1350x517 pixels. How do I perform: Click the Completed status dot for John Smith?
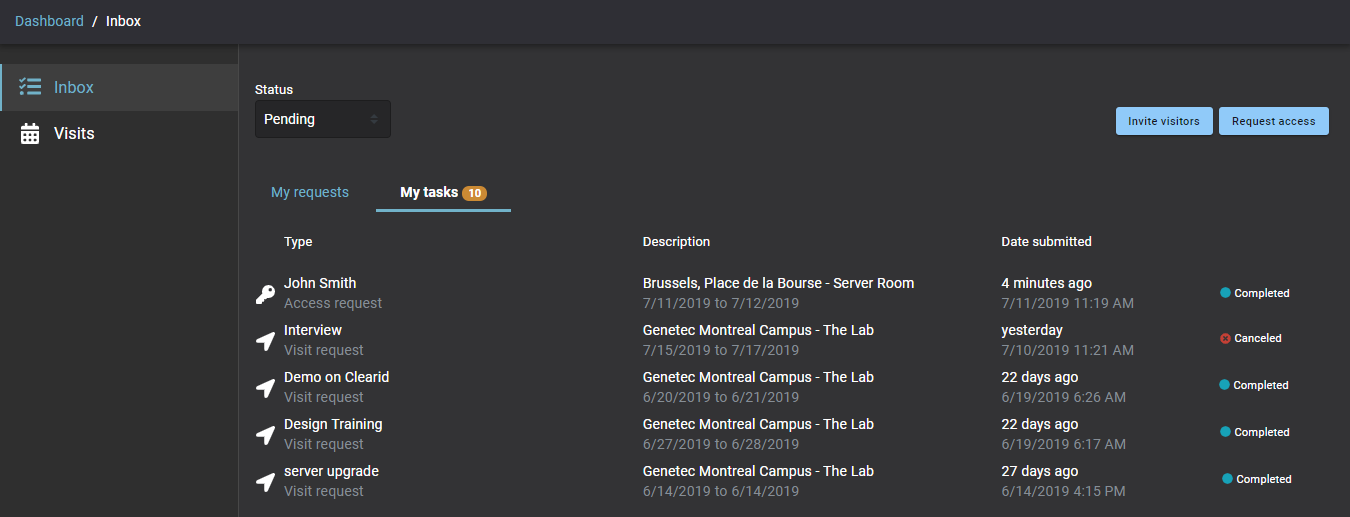pos(1225,293)
